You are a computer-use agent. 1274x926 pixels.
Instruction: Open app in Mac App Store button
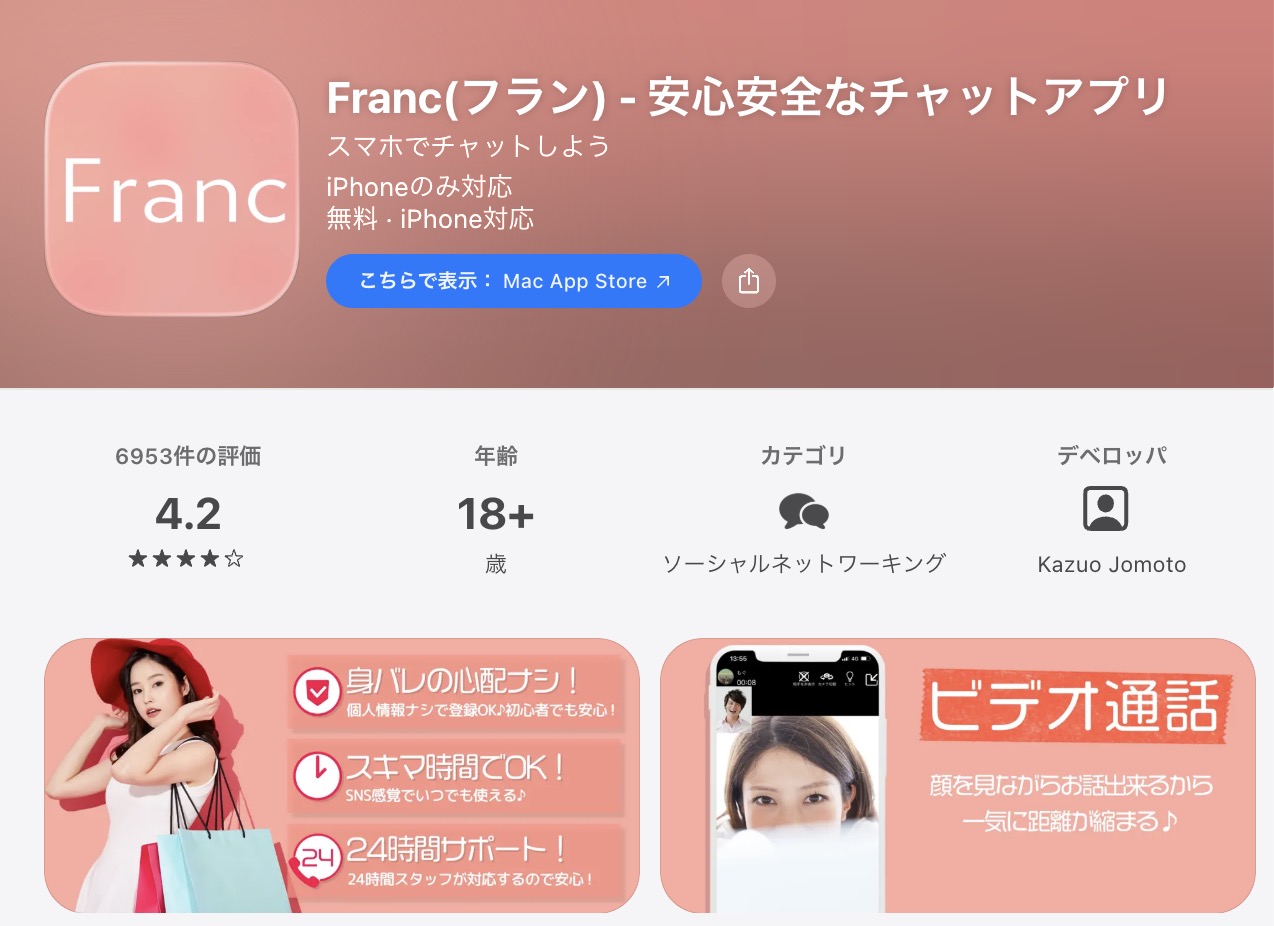[x=514, y=281]
